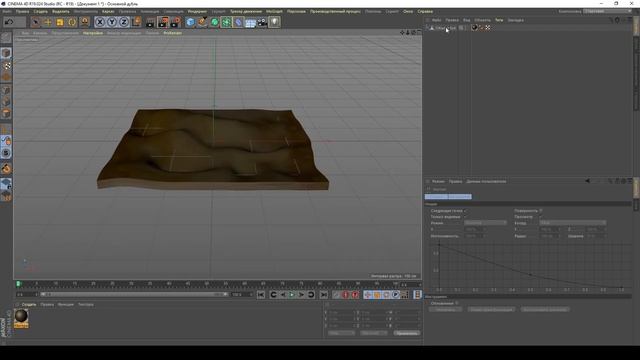Toggle the coordinate system icon
Screen dimensions: 640x360
136,22
